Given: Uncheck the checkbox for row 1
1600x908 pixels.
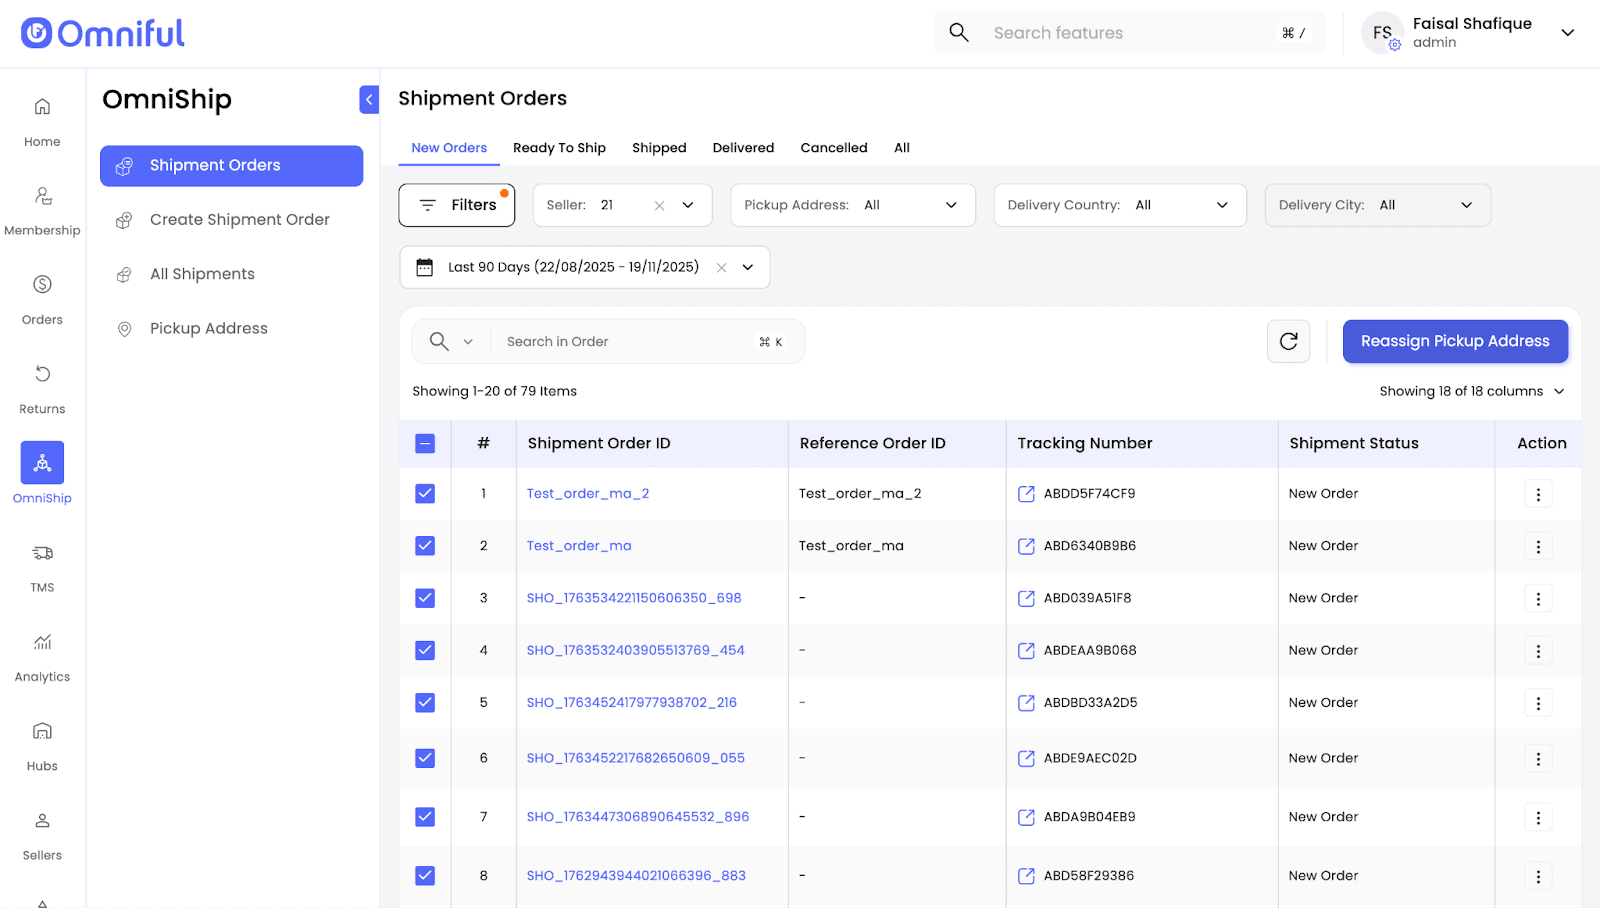Looking at the screenshot, I should pyautogui.click(x=425, y=494).
